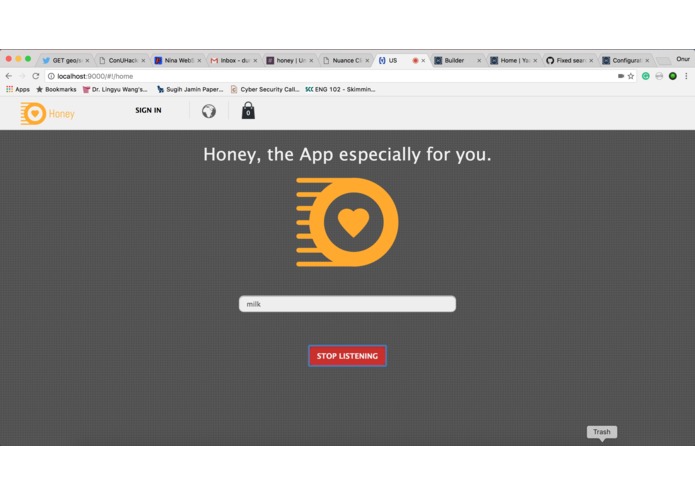Switch to the Nuance tab
Screen dimensions: 695x494
click(x=346, y=60)
